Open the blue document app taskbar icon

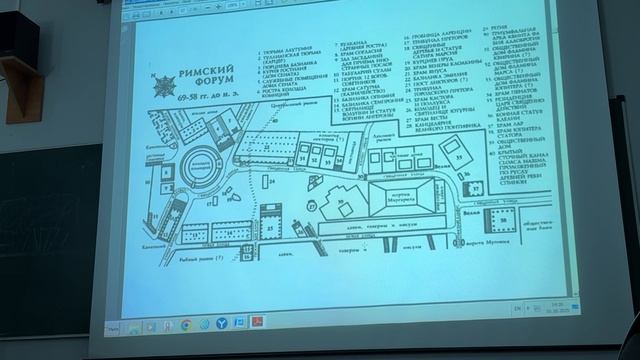[x=239, y=322]
